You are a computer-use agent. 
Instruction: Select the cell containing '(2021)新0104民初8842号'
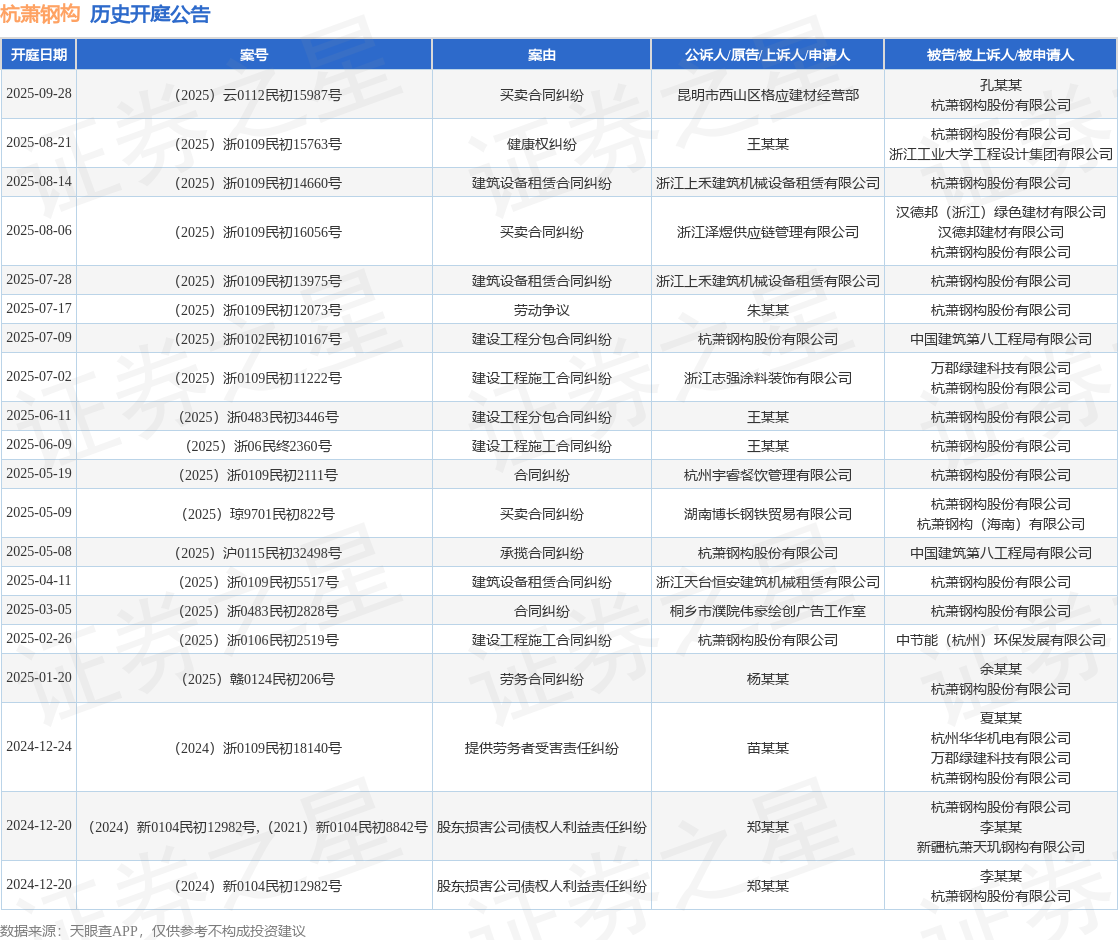point(254,827)
